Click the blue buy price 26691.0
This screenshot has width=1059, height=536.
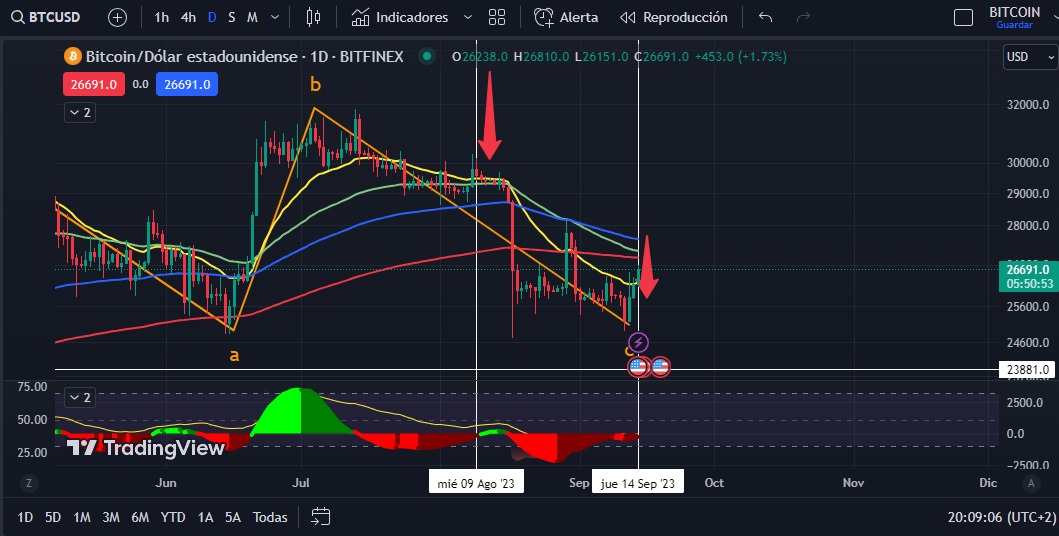[x=187, y=84]
